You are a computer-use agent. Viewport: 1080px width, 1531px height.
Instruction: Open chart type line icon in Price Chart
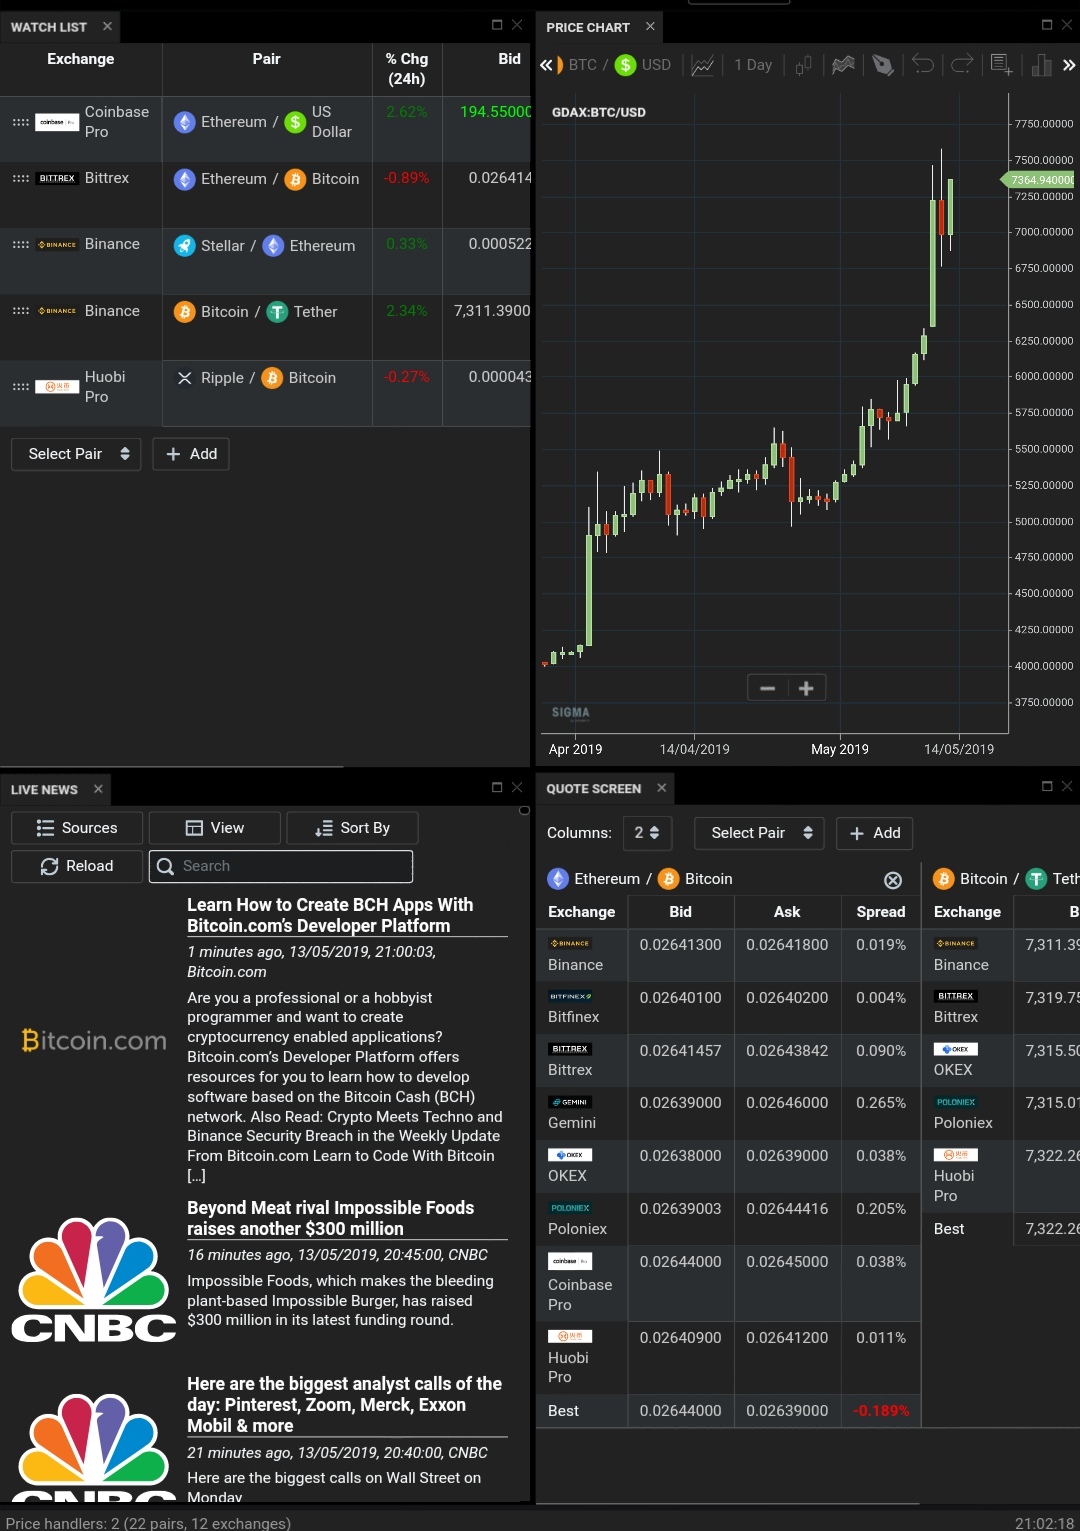(703, 65)
